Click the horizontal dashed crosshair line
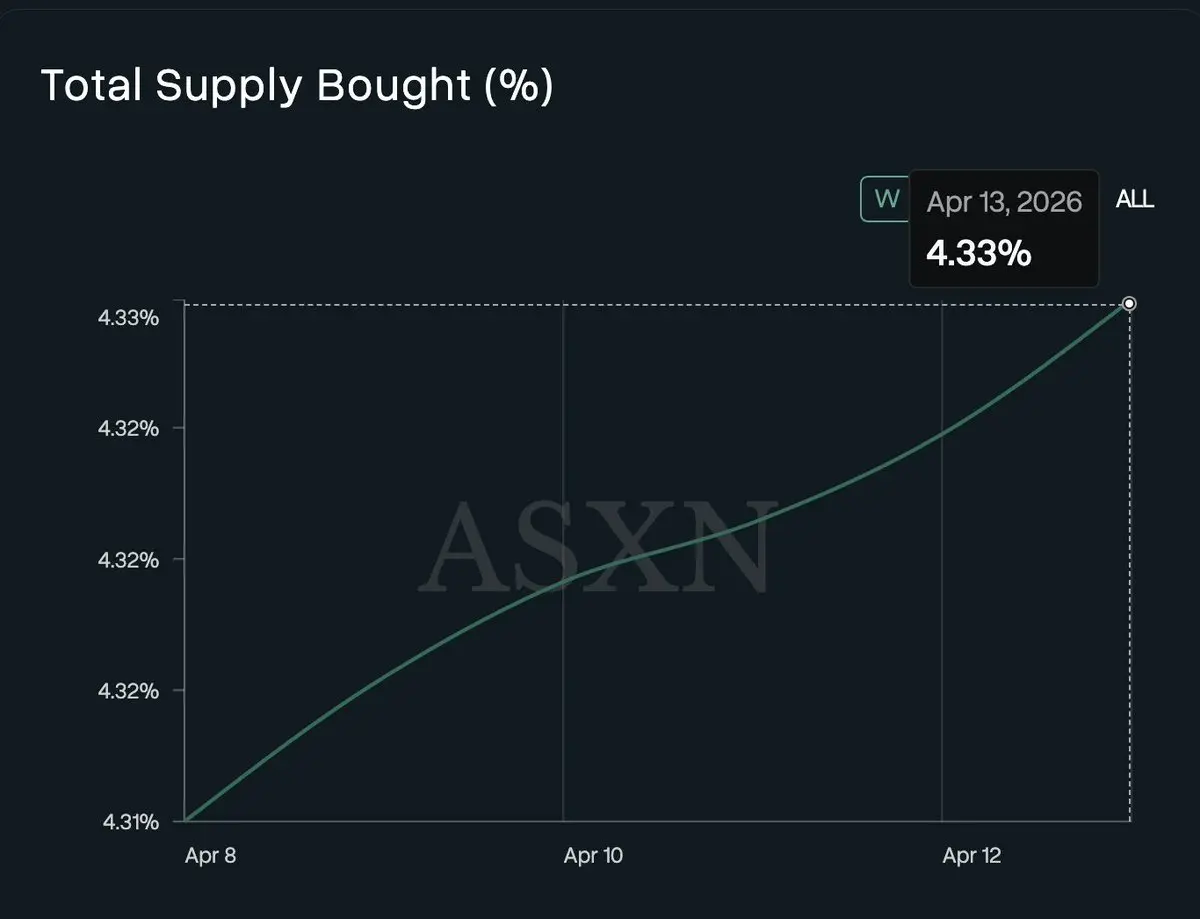Viewport: 1200px width, 919px height. 650,304
